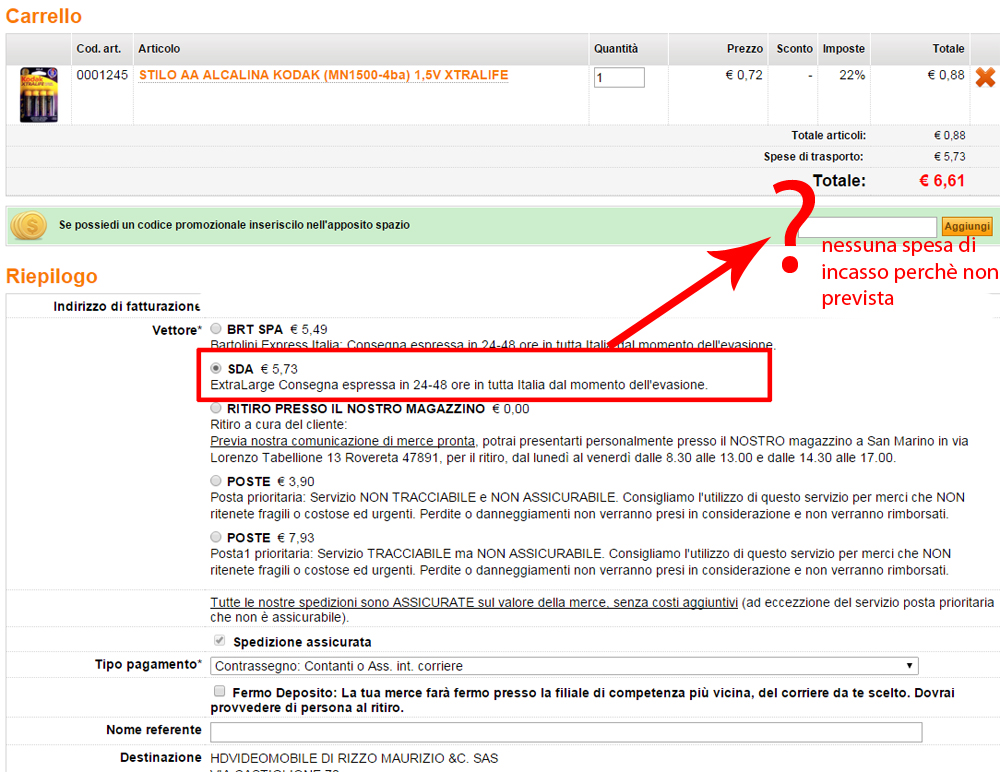Click the quantity field for the Kodak batteries
This screenshot has height=772, width=1000.
tap(619, 77)
